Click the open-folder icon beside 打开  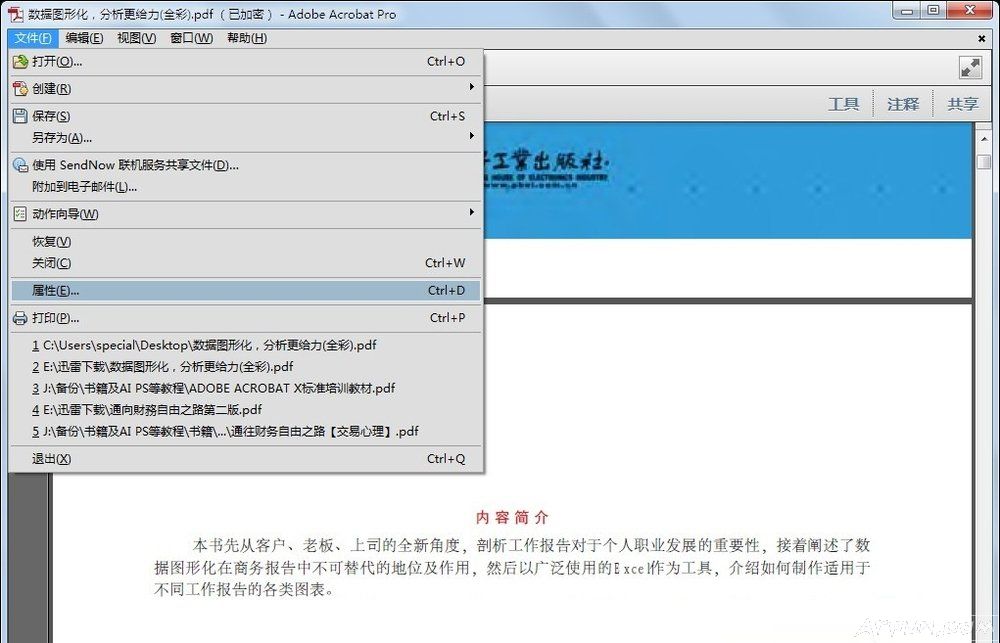pyautogui.click(x=20, y=62)
